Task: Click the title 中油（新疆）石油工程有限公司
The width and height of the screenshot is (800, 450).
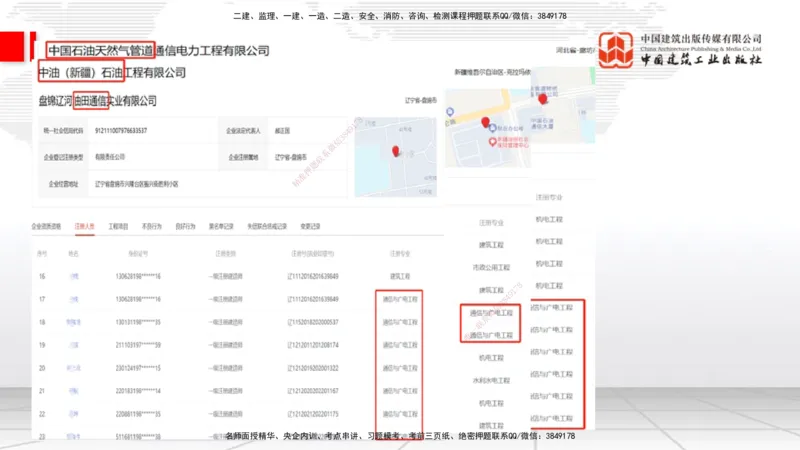Action: coord(112,72)
